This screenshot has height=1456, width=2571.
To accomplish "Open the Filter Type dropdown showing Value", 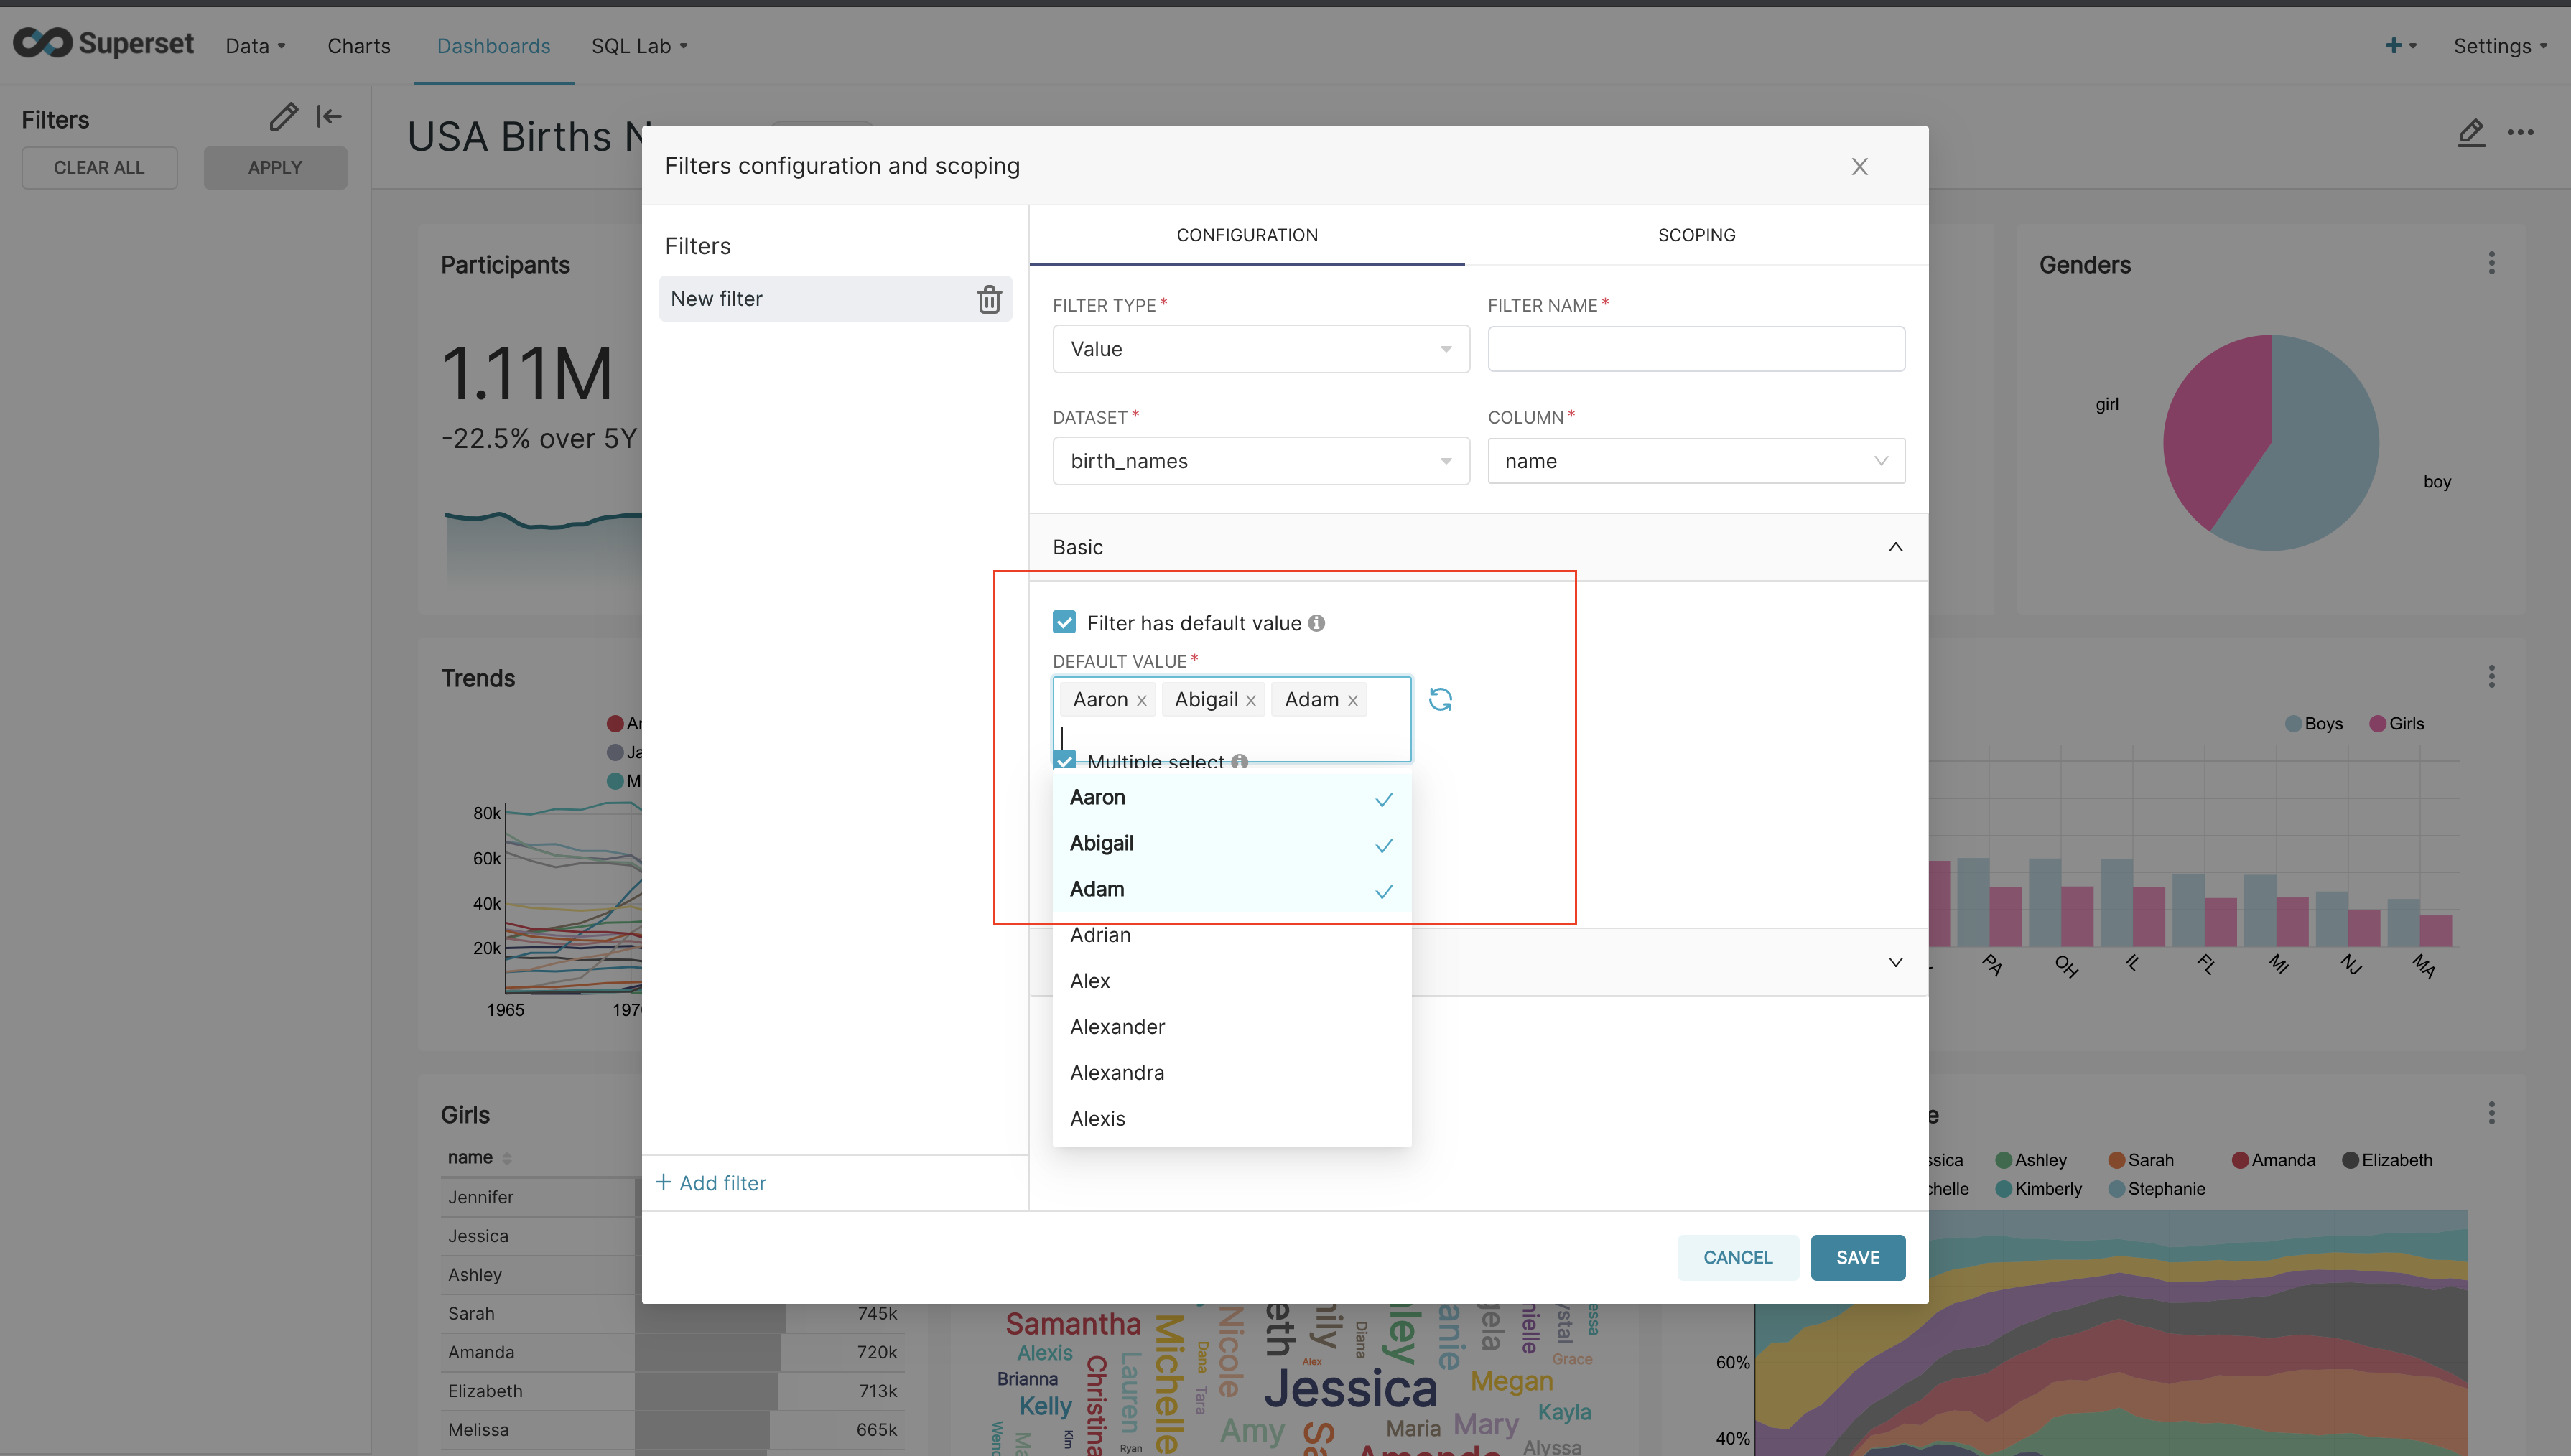I will click(x=1260, y=348).
